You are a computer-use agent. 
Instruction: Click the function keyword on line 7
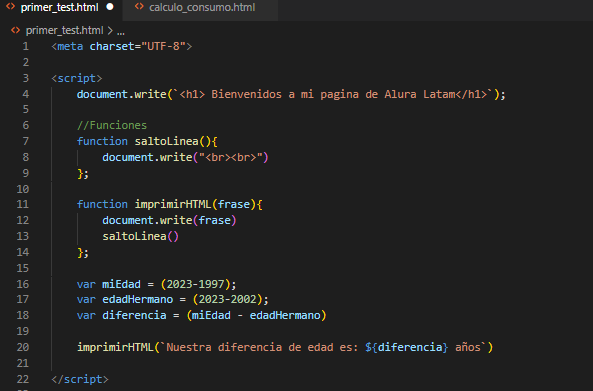click(102, 141)
